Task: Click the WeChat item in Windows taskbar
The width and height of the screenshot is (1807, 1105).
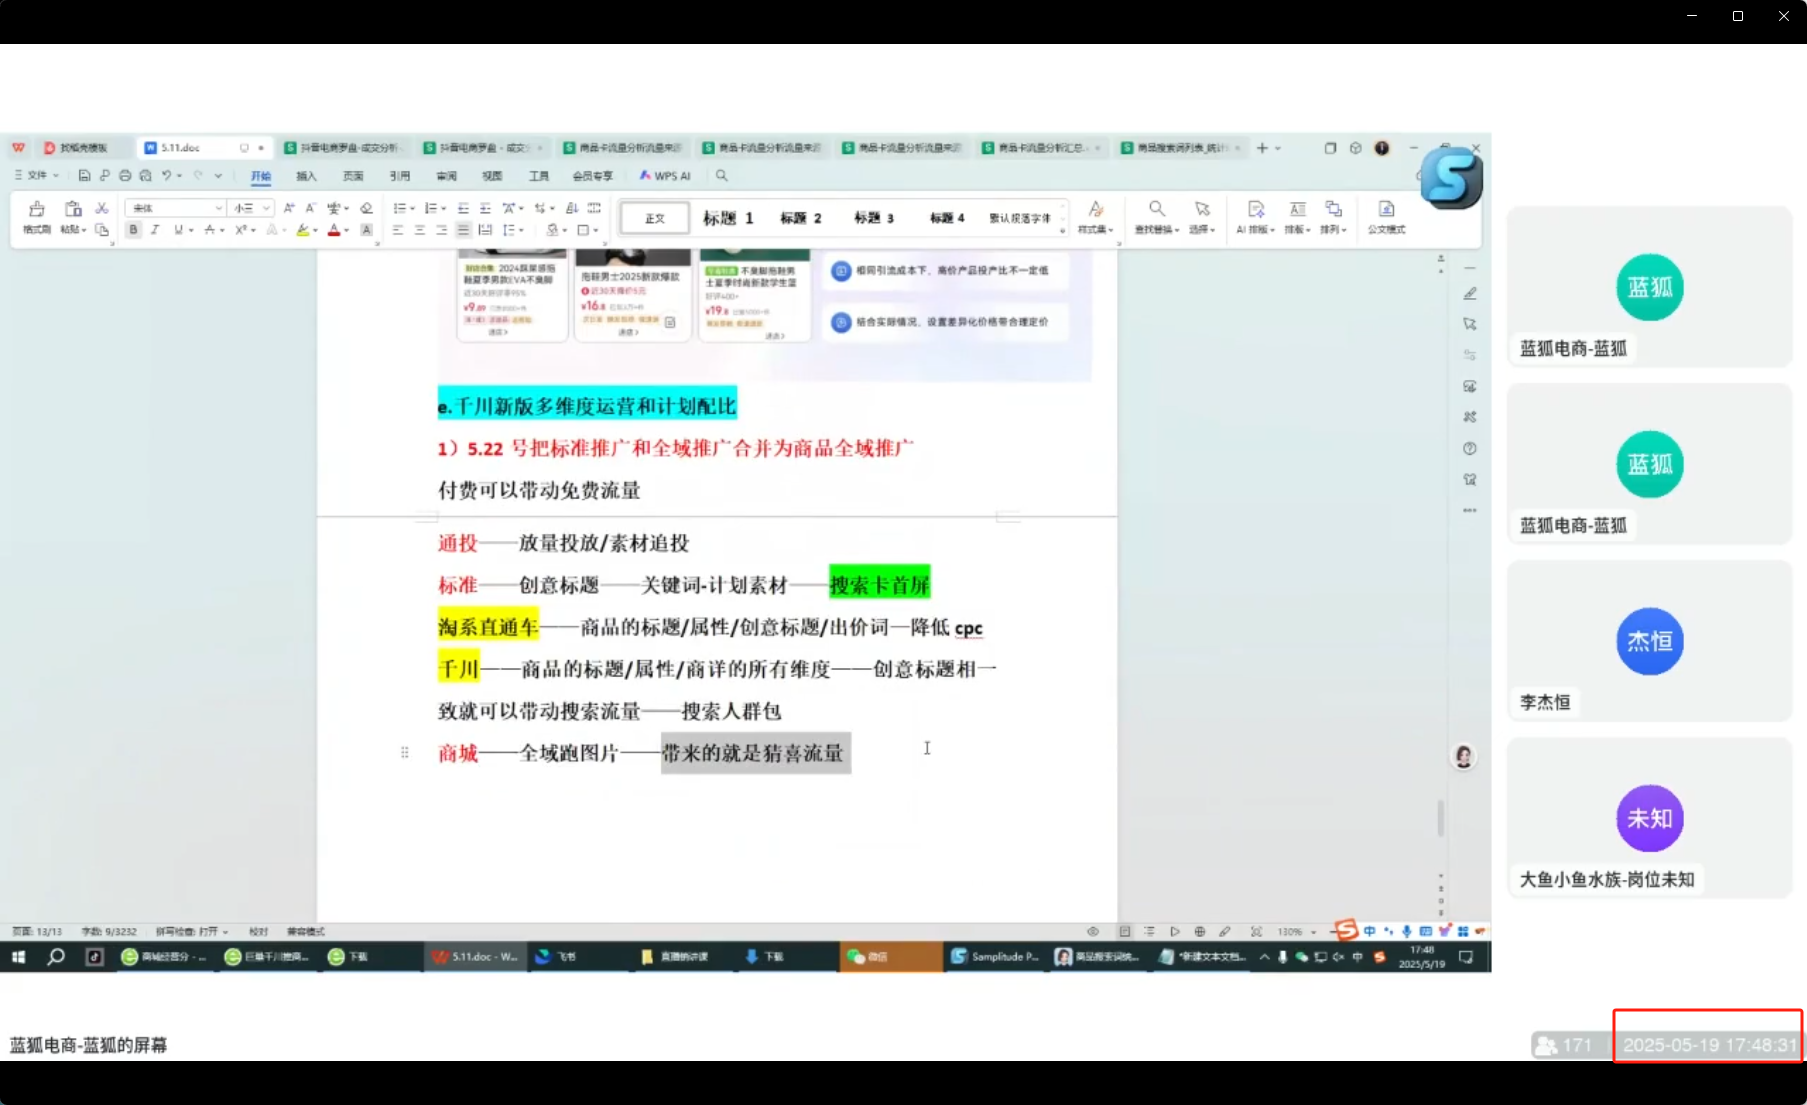Action: click(869, 957)
